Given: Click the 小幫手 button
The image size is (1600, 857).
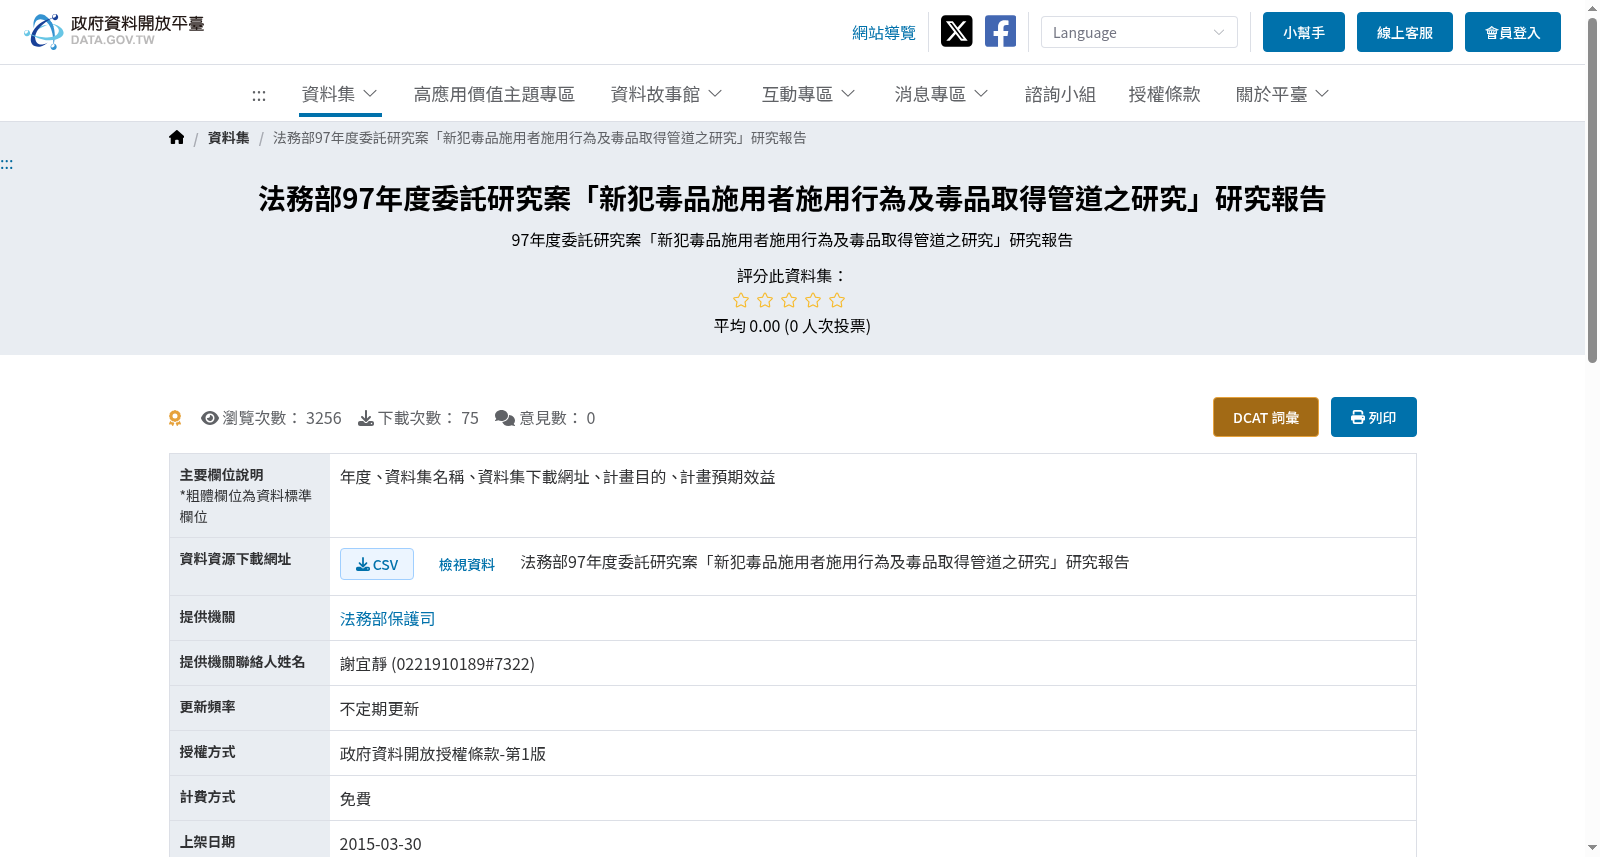Looking at the screenshot, I should point(1304,32).
